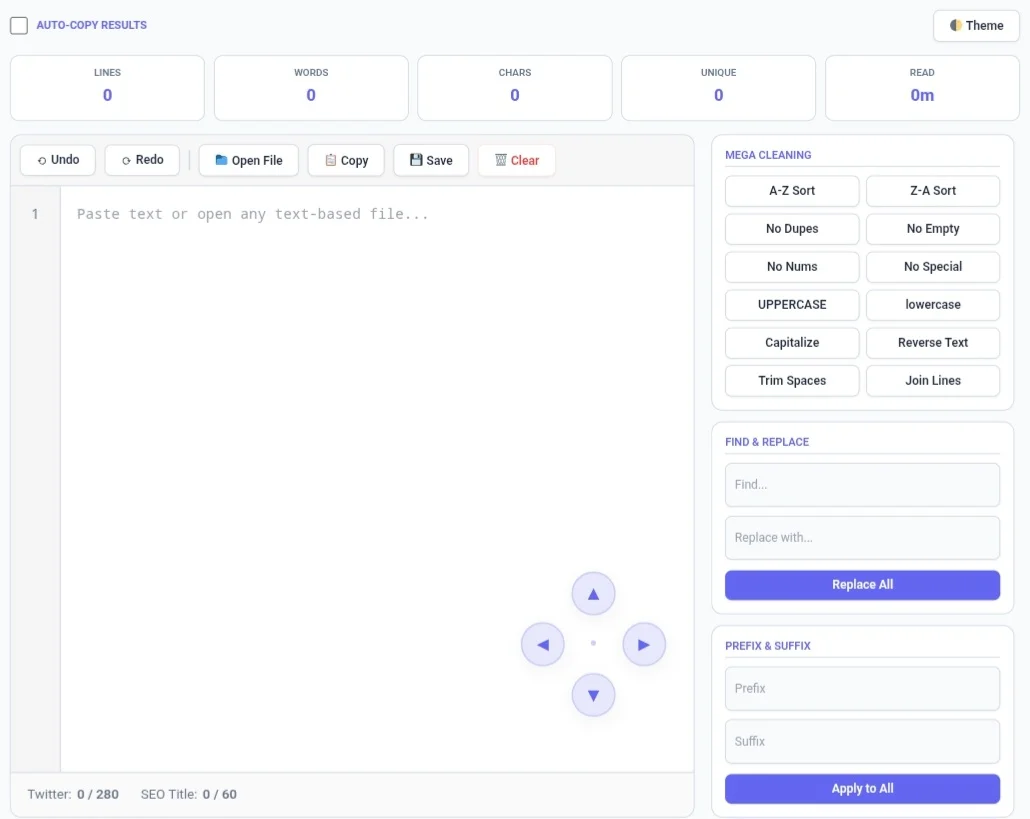The height and width of the screenshot is (819, 1030).
Task: Sort lines with A-Z Sort
Action: [x=792, y=191]
